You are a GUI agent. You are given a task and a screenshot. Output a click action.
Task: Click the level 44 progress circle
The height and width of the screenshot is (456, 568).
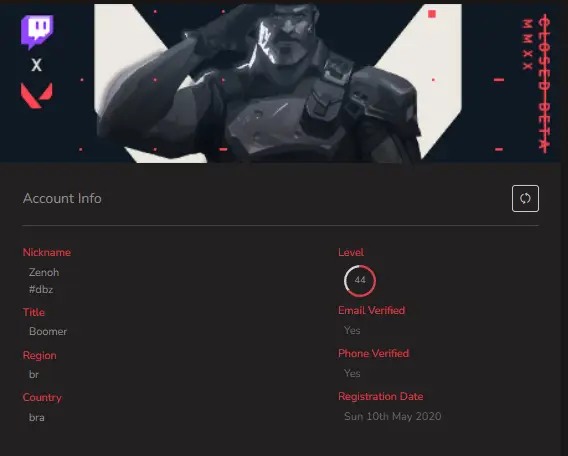[360, 281]
